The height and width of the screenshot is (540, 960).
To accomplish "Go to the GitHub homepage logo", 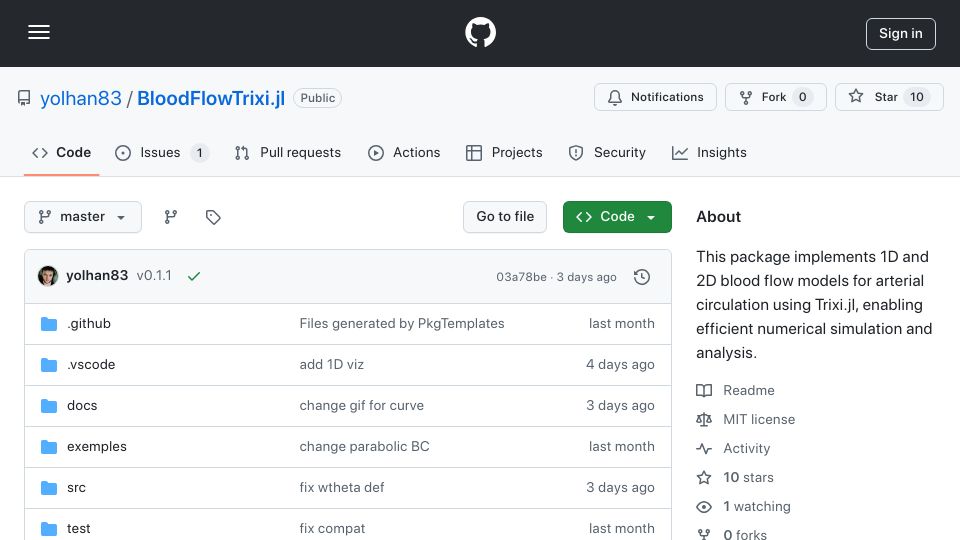I will [480, 32].
